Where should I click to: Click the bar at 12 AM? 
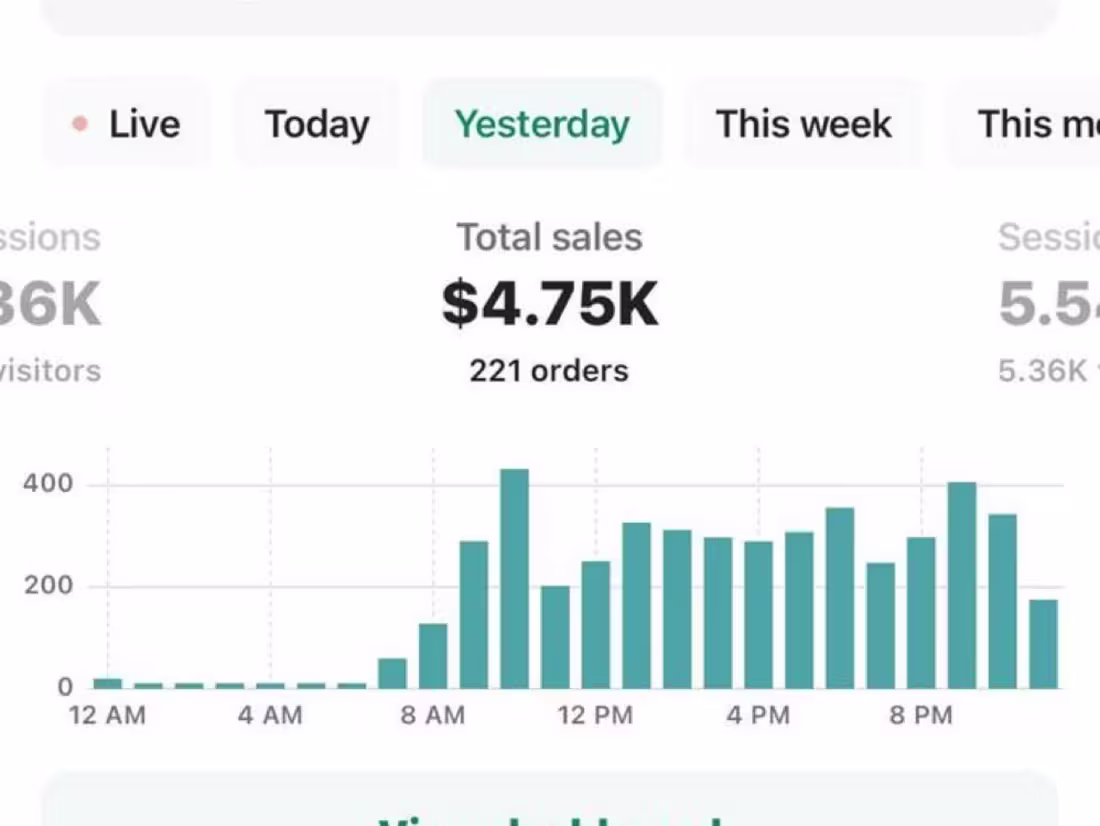click(x=107, y=684)
